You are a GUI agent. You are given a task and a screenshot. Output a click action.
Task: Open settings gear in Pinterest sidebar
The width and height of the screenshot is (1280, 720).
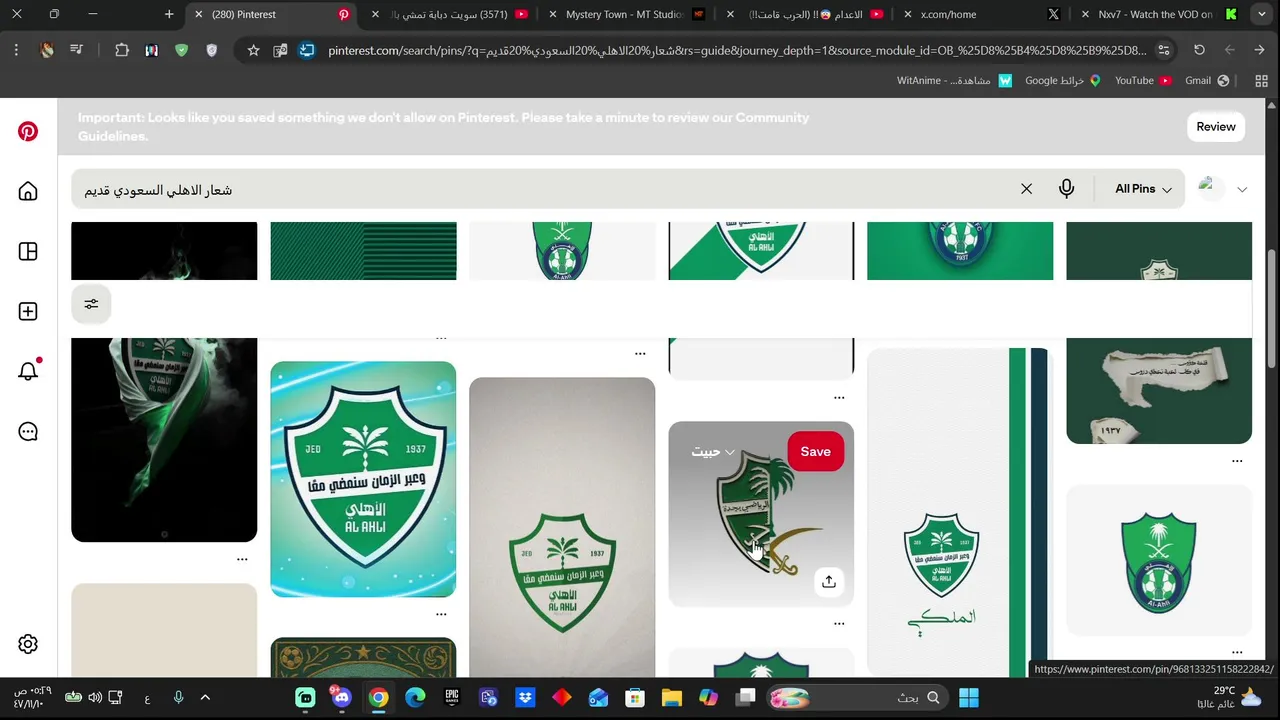[x=28, y=645]
